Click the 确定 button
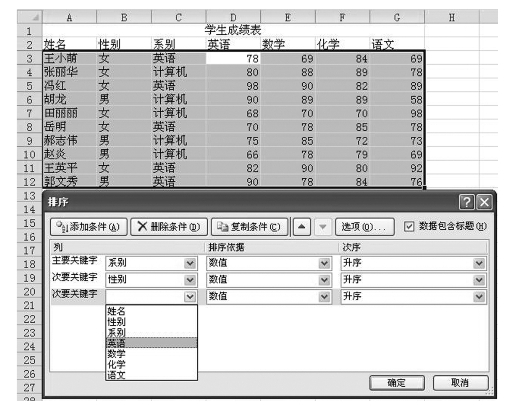 397,383
